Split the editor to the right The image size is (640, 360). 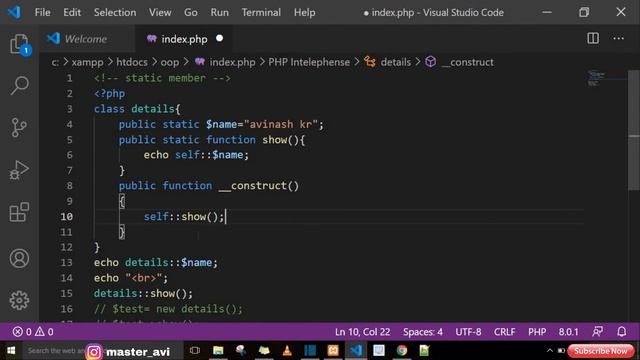[x=593, y=38]
